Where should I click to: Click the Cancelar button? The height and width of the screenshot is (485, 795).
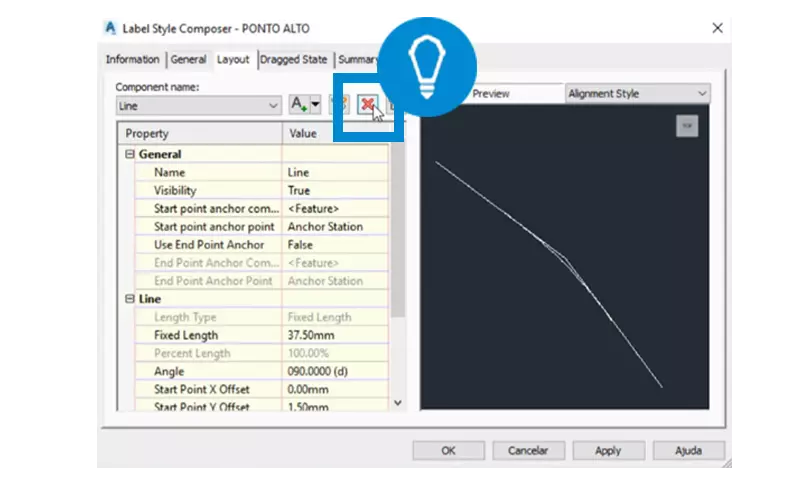point(528,451)
